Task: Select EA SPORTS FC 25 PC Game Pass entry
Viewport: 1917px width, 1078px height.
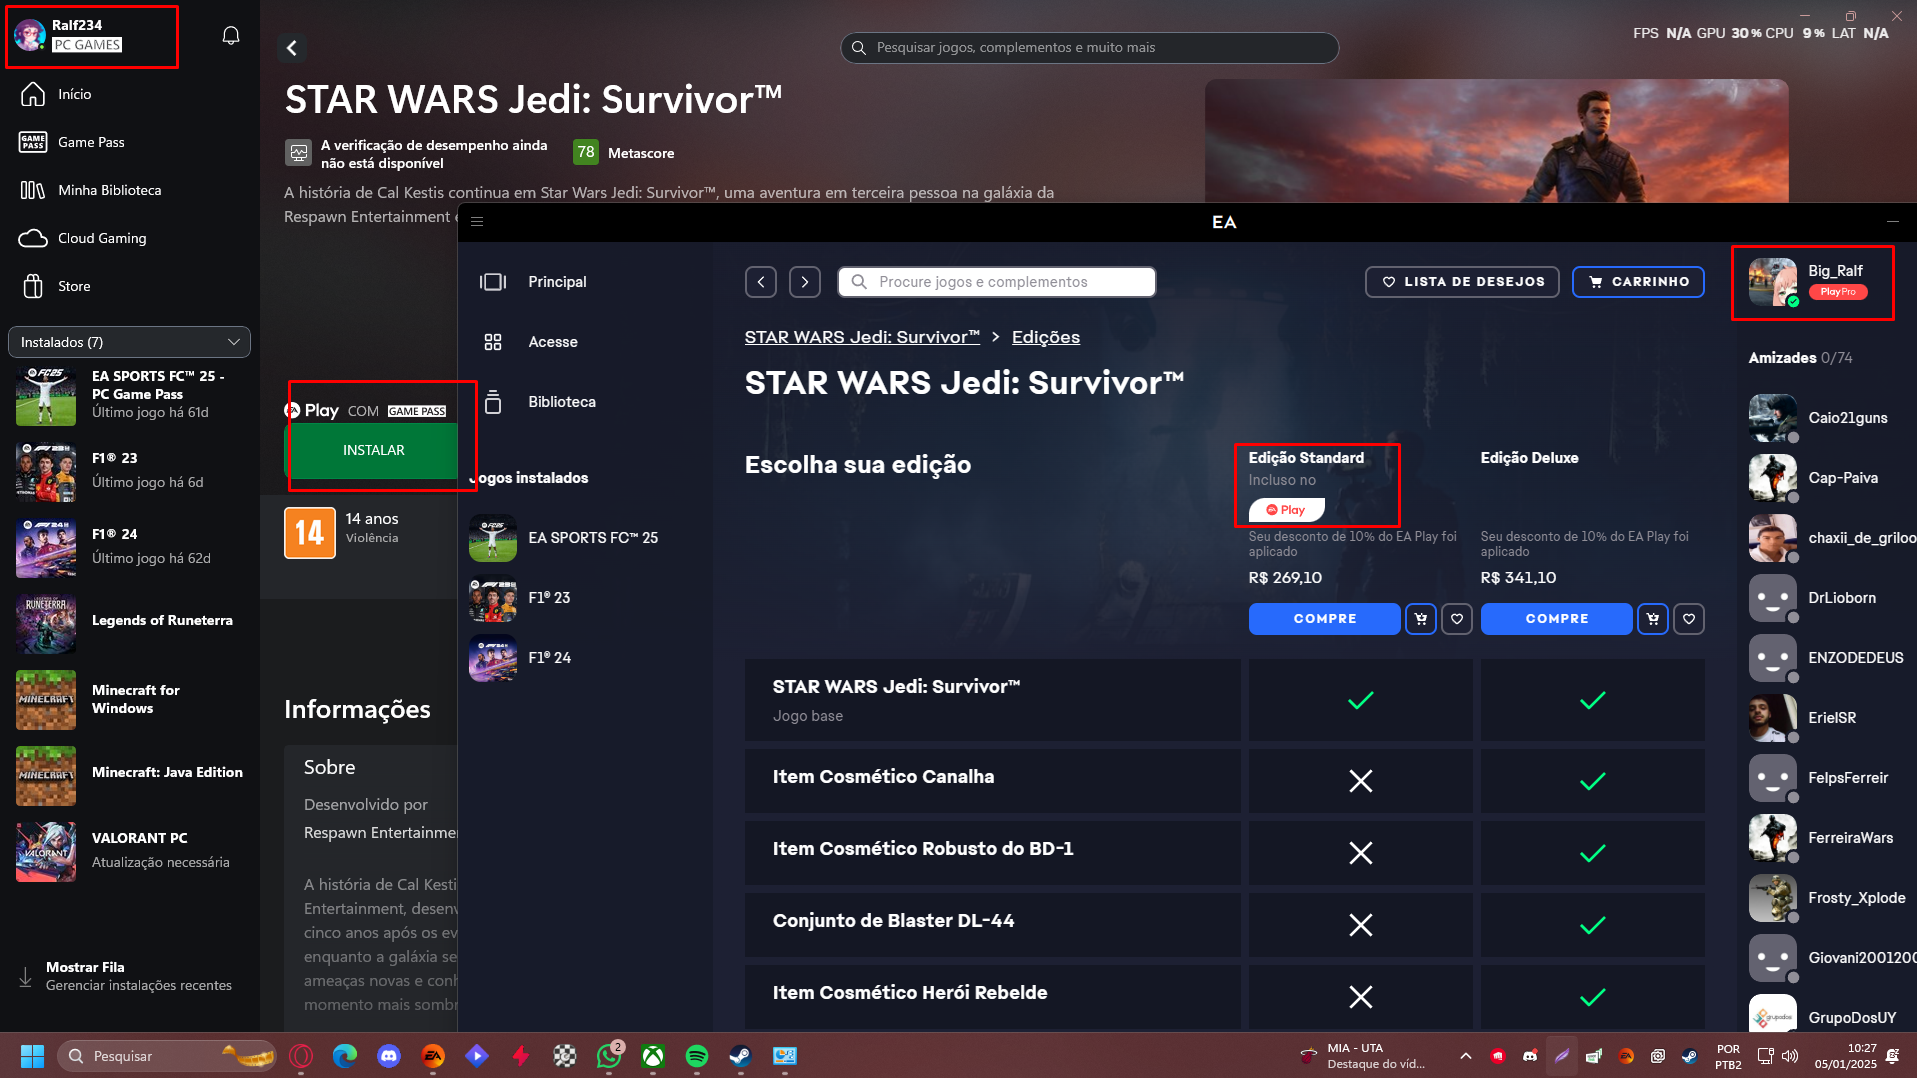Action: (130, 394)
